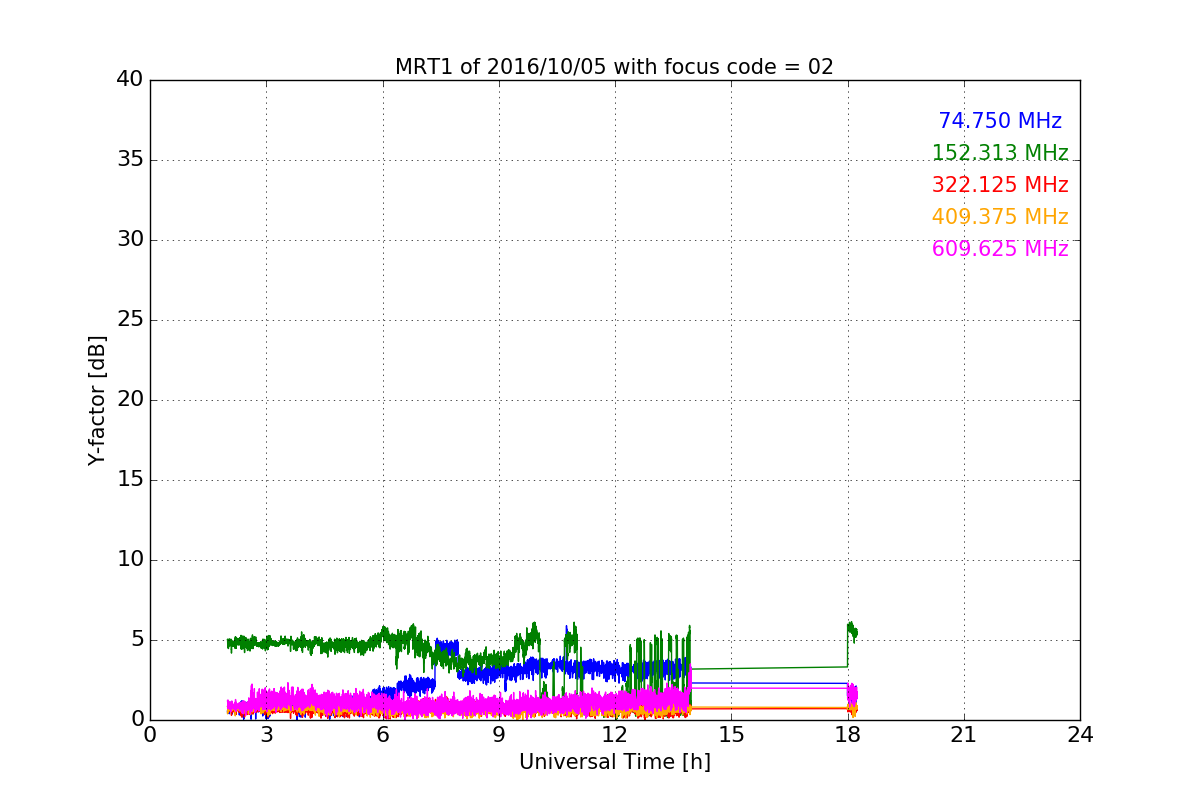Click y-axis tick label 20
The height and width of the screenshot is (800, 1200).
coord(130,400)
